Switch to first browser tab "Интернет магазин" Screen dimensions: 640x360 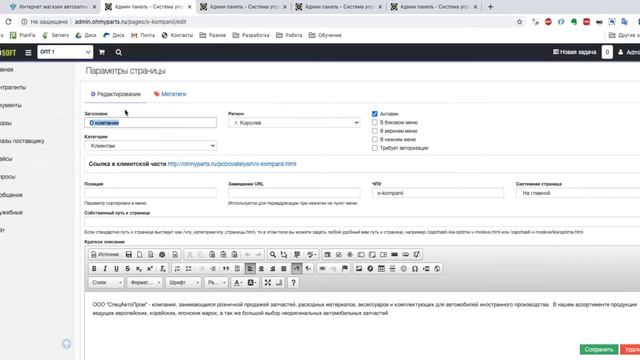53,7
